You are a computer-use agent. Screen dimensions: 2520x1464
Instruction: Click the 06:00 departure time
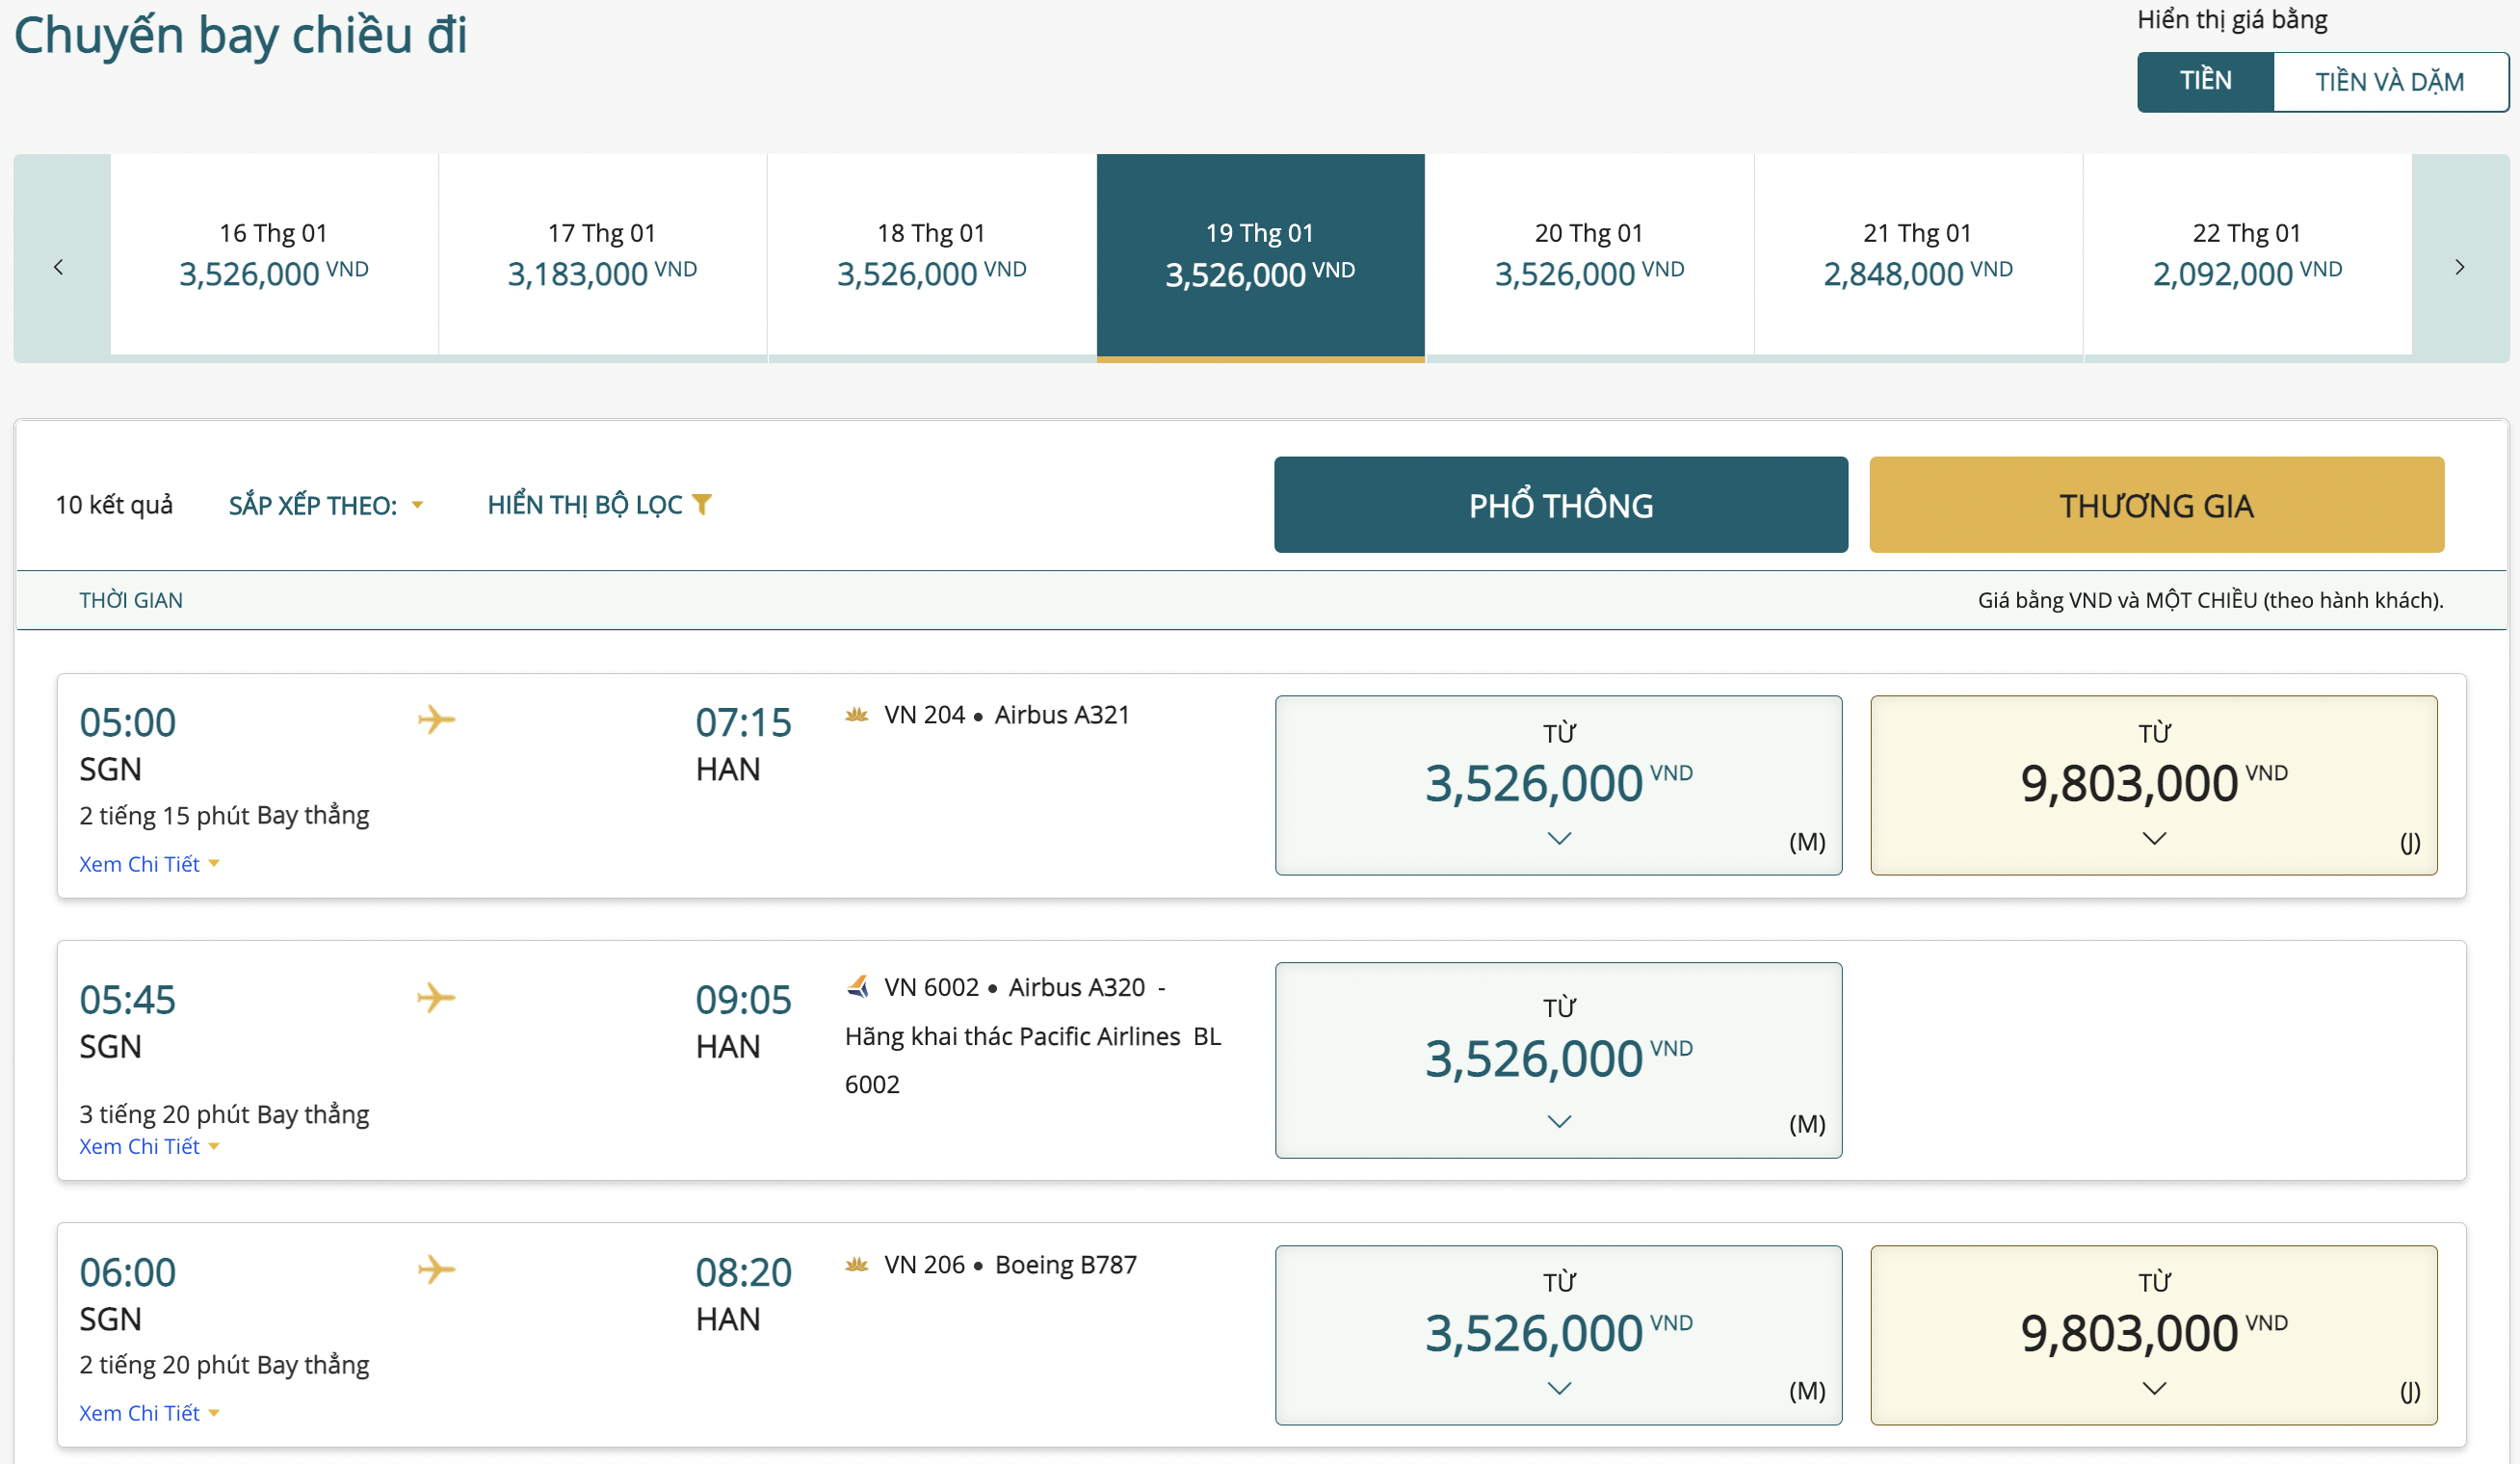coord(128,1272)
